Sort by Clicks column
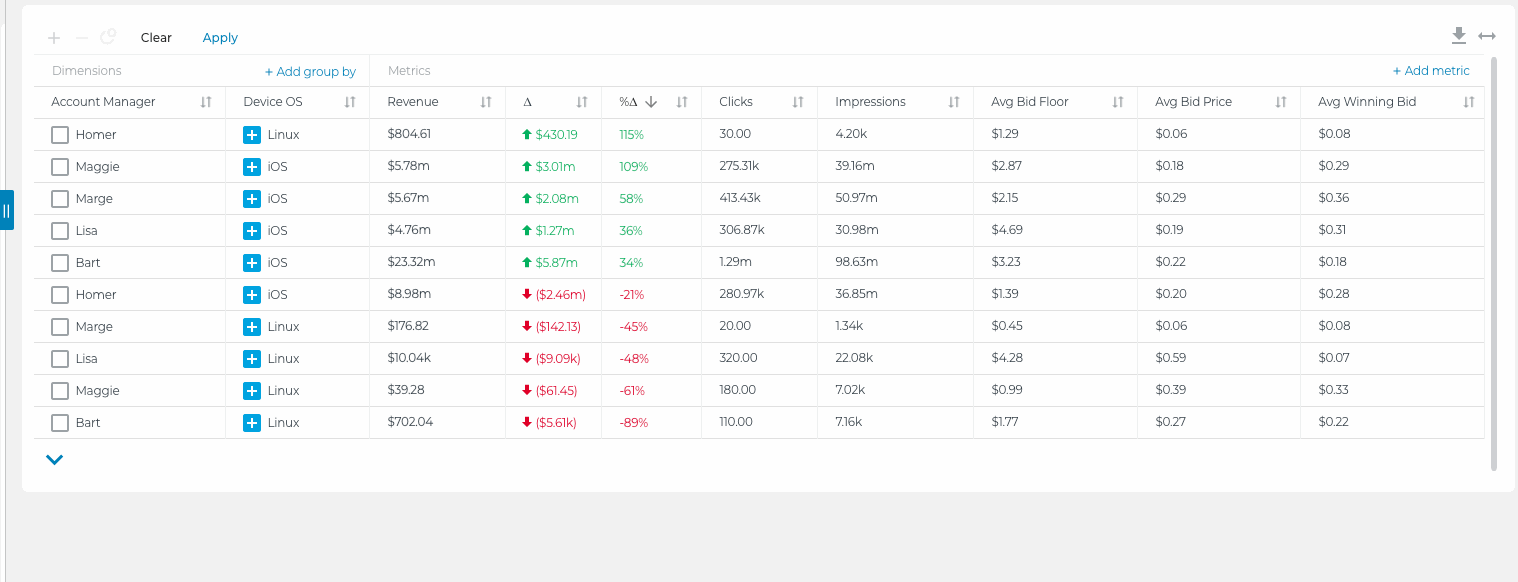Screen dimensions: 1518x582 click(x=798, y=102)
